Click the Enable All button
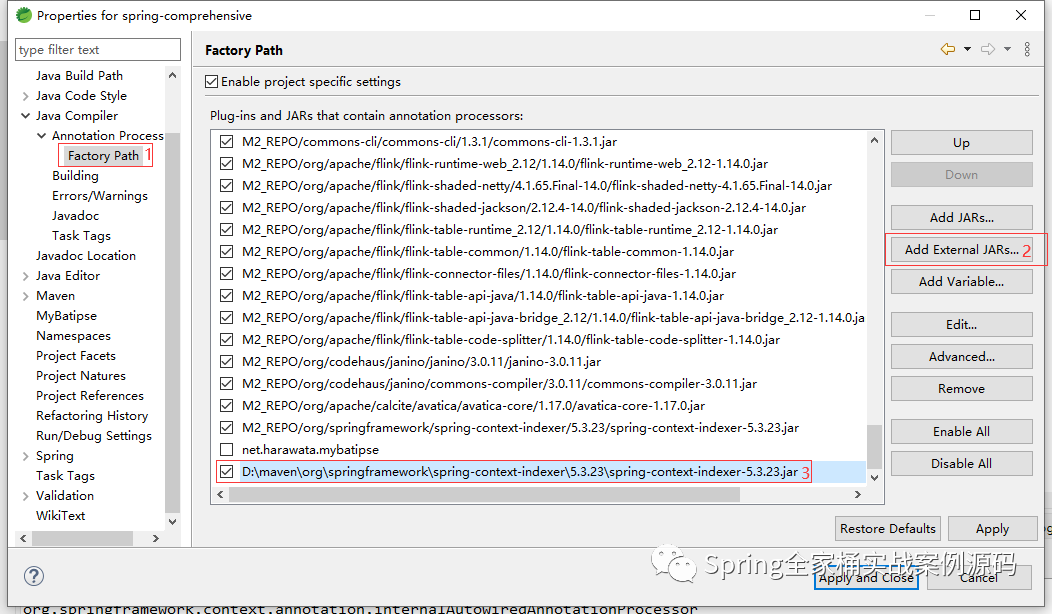The image size is (1052, 614). coord(961,431)
